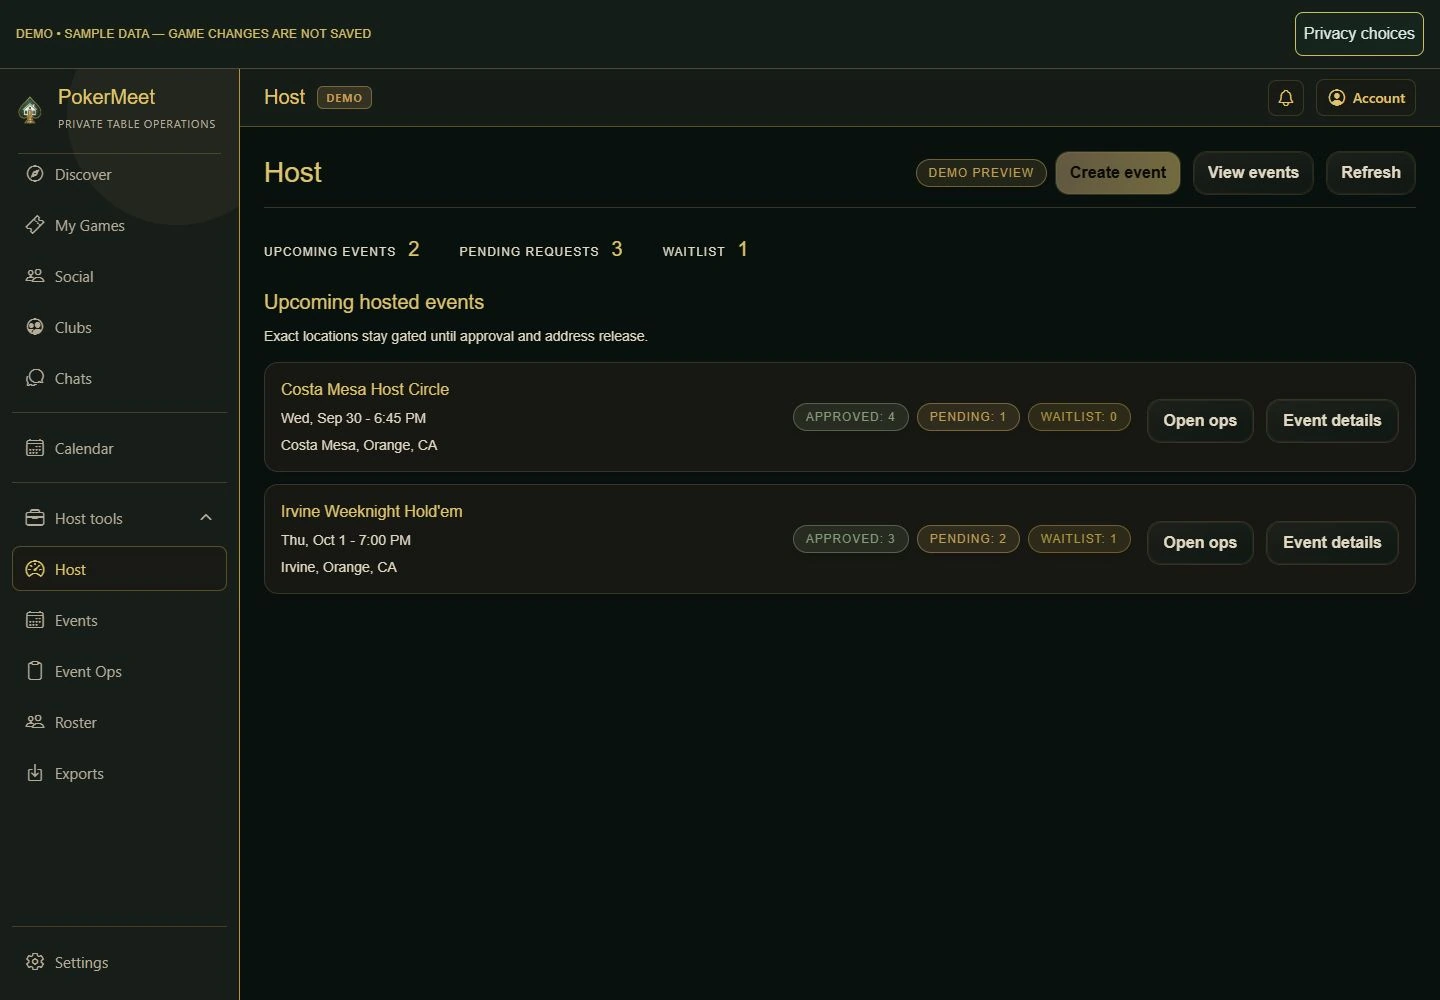The image size is (1440, 1000).
Task: Click the Clubs icon in sidebar
Action: [35, 327]
